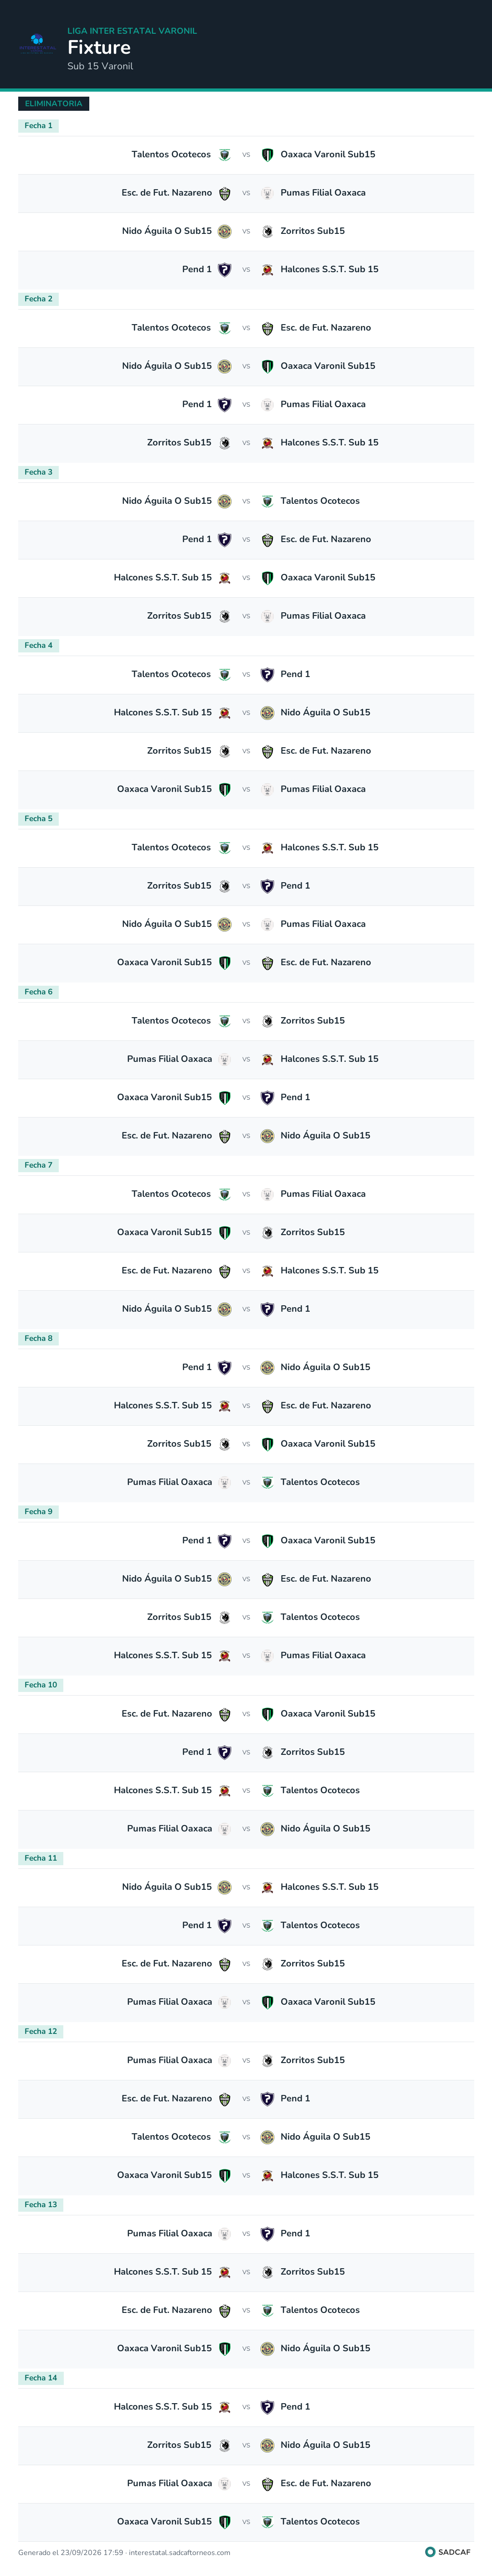Click Pumas Filial Oaxaca crest in Fecha 12's first match
The height and width of the screenshot is (2576, 492).
click(224, 2060)
